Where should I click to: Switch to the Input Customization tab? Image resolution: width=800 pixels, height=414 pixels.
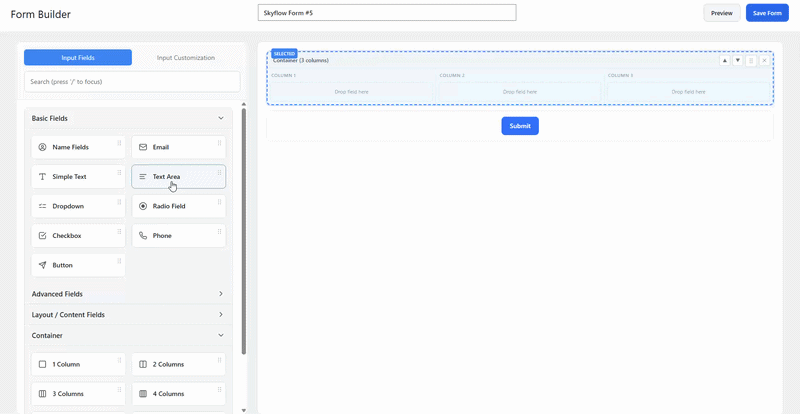[186, 58]
